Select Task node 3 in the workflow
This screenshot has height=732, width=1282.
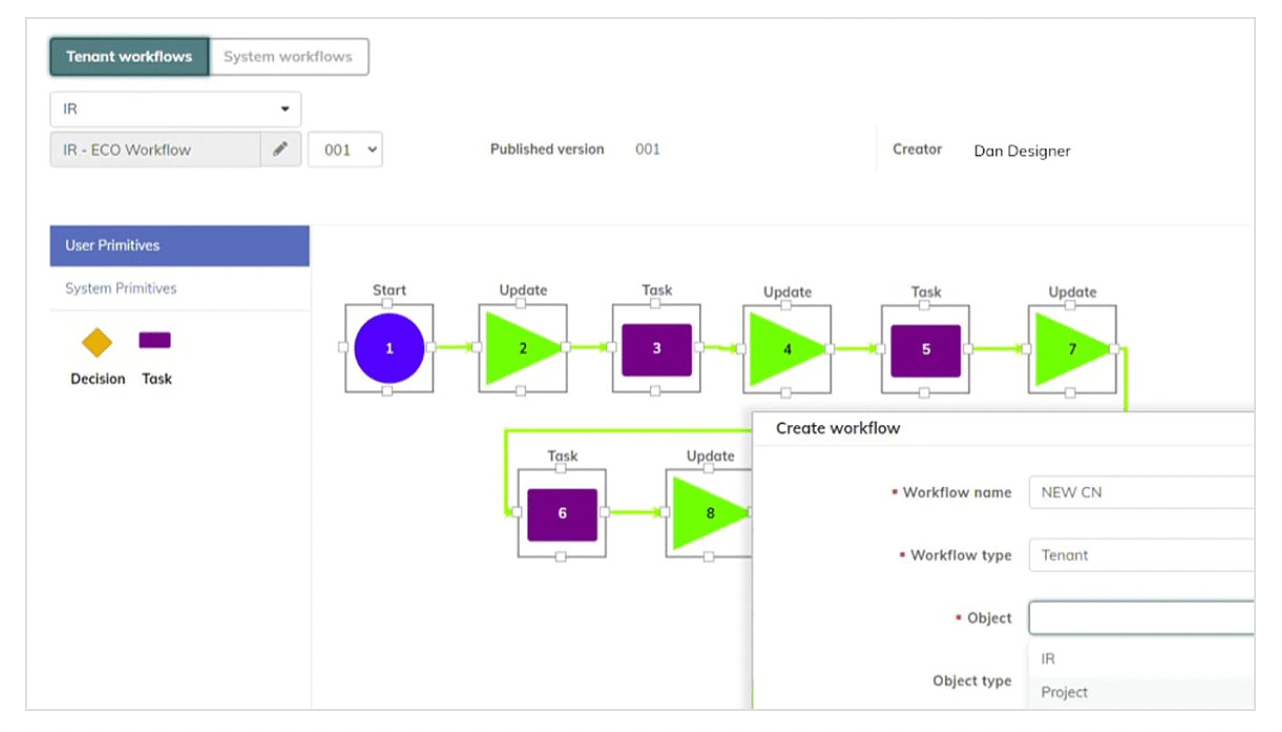[x=656, y=347]
